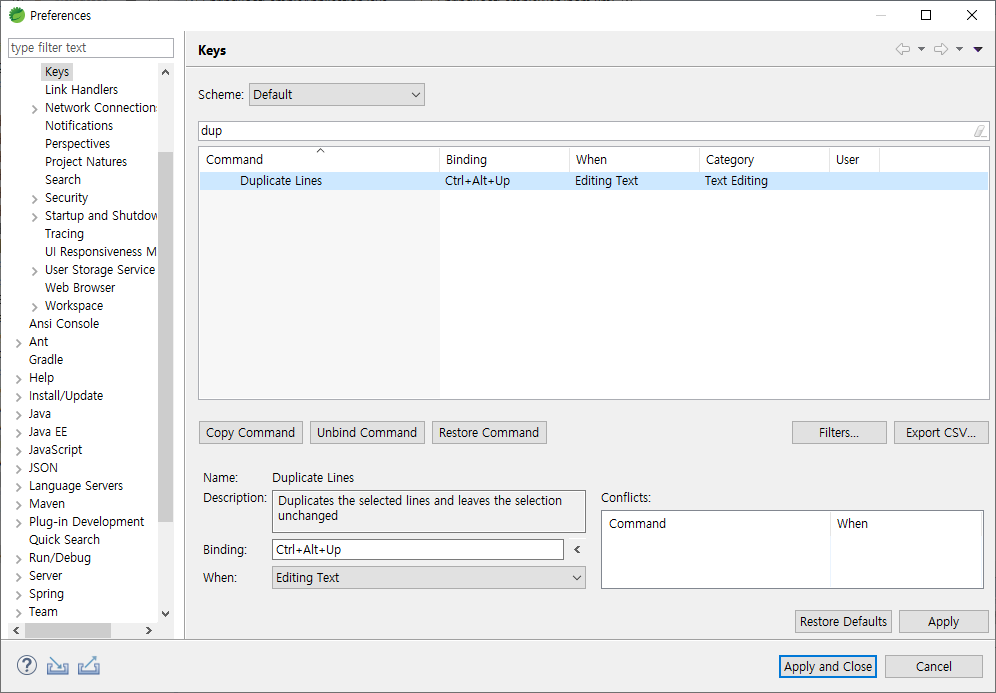996x693 pixels.
Task: Click Restore Defaults button
Action: click(843, 621)
